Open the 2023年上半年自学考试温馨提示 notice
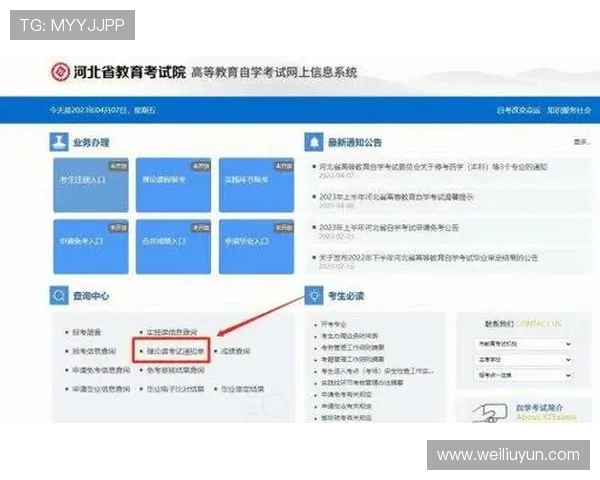The width and height of the screenshot is (600, 480). [x=396, y=197]
